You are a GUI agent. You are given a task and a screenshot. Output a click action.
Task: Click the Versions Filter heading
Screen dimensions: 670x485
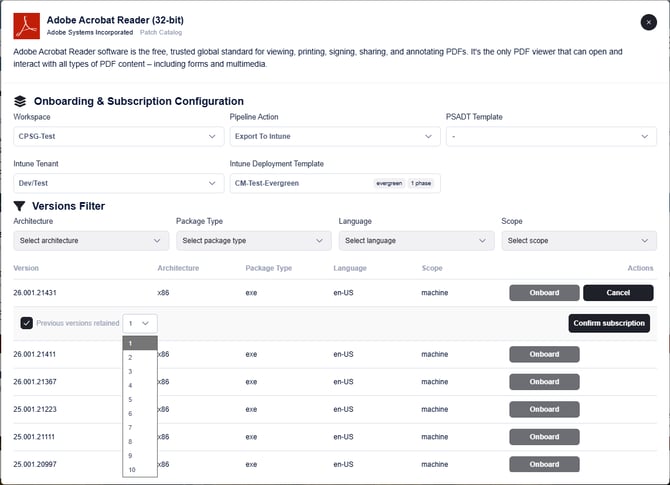click(68, 206)
